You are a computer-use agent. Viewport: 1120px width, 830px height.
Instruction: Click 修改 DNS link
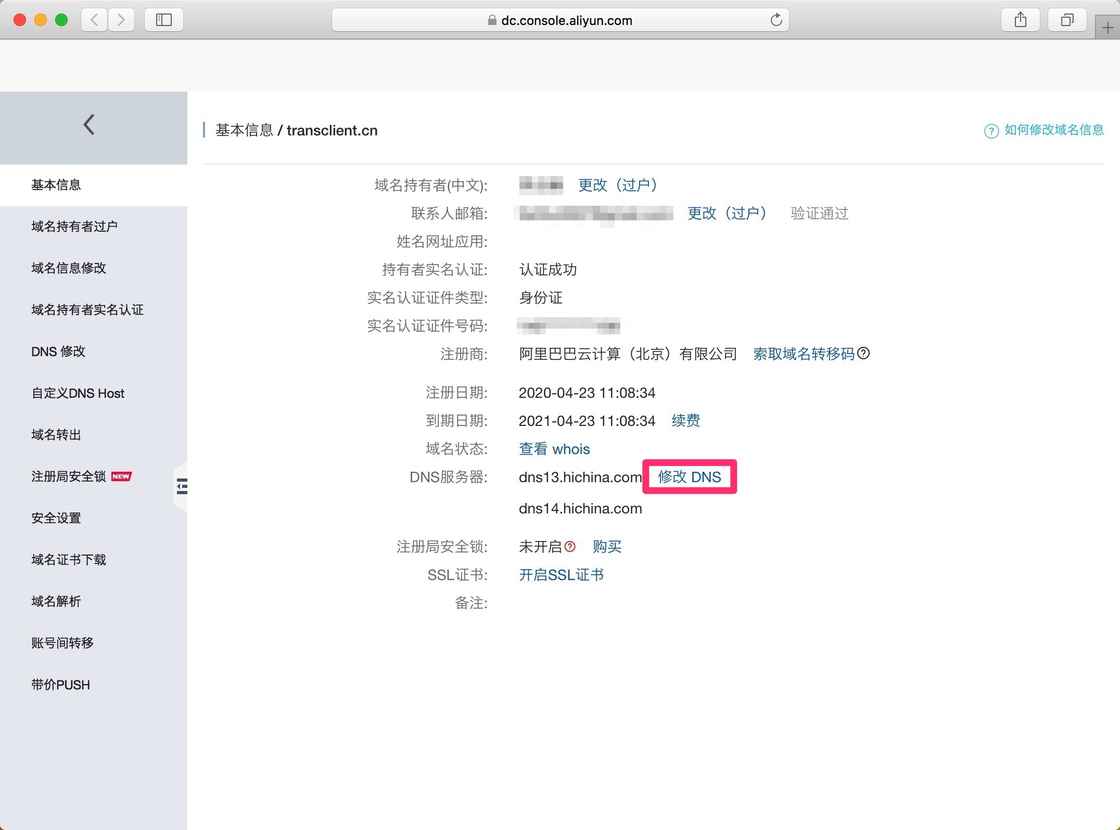689,477
